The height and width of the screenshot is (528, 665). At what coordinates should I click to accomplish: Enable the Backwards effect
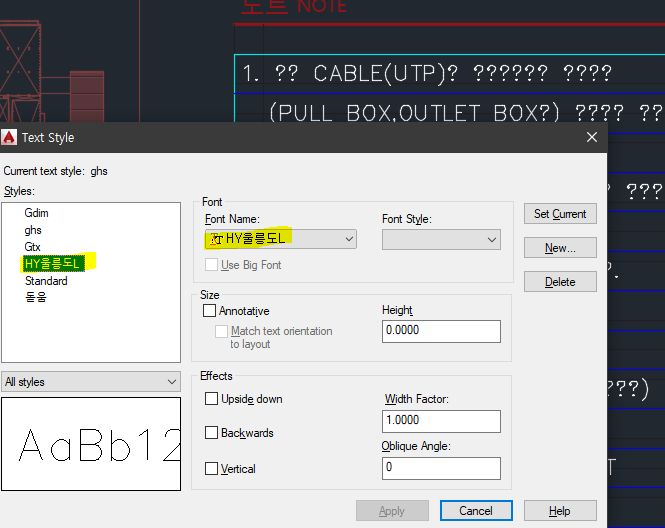pyautogui.click(x=211, y=433)
